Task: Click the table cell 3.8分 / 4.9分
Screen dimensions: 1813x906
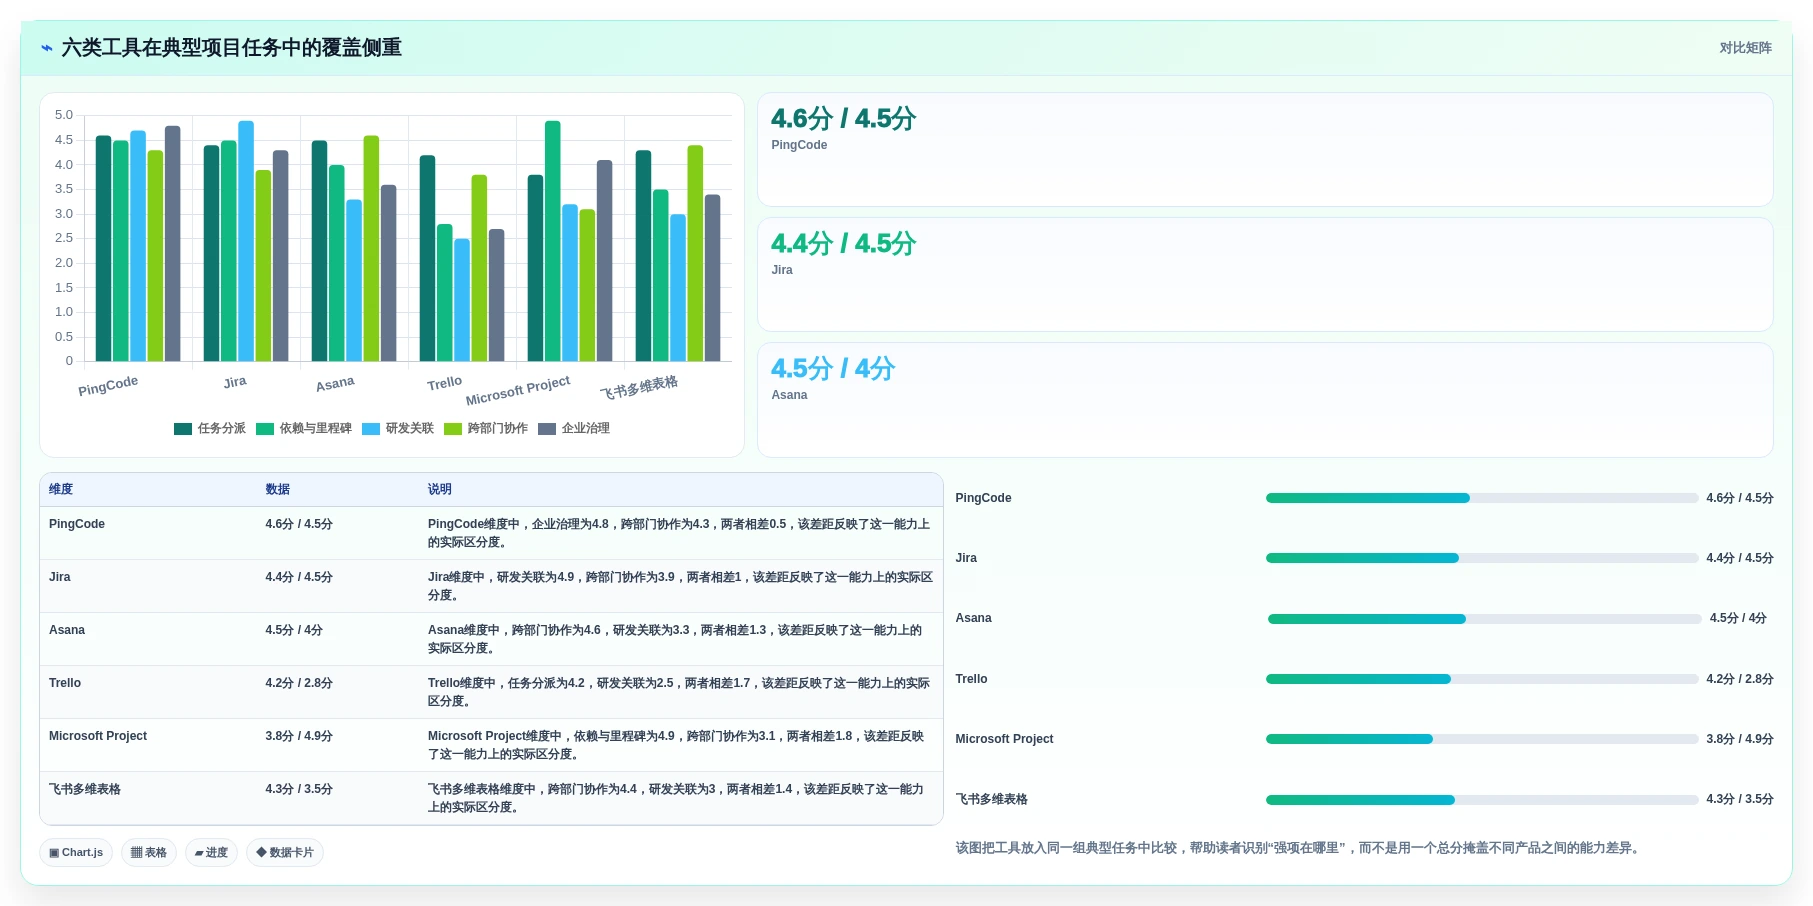Action: click(299, 736)
